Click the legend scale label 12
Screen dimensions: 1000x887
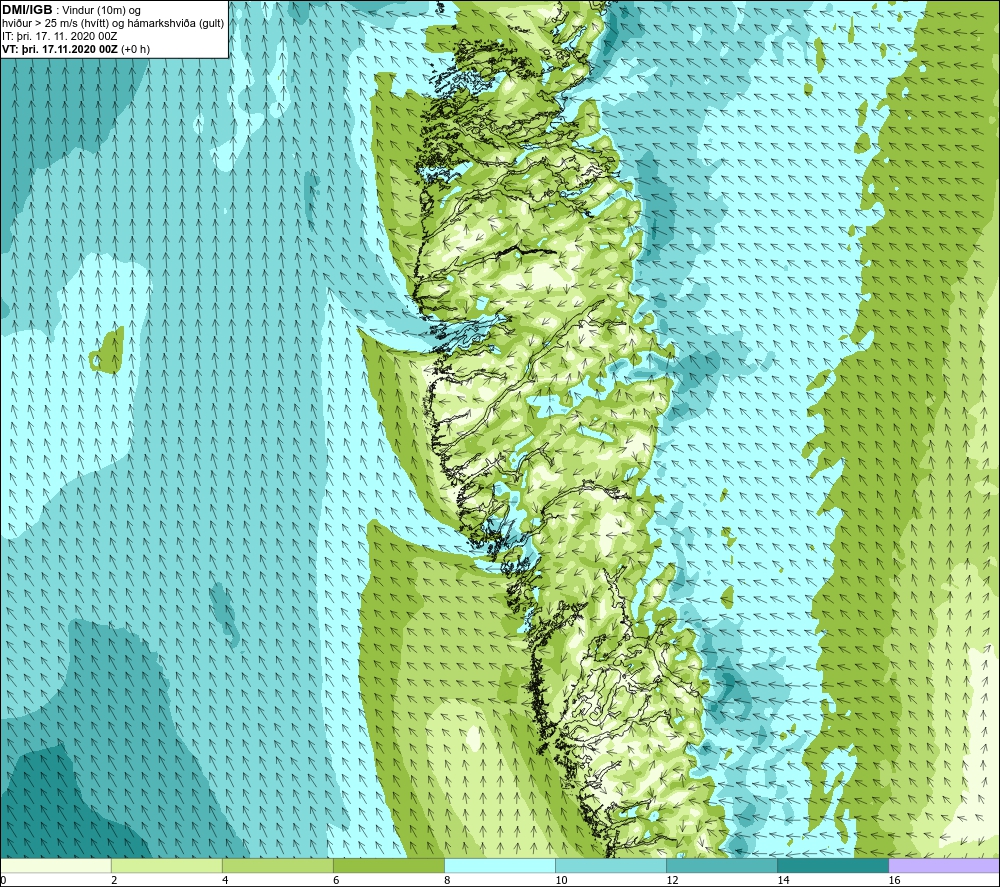click(672, 880)
